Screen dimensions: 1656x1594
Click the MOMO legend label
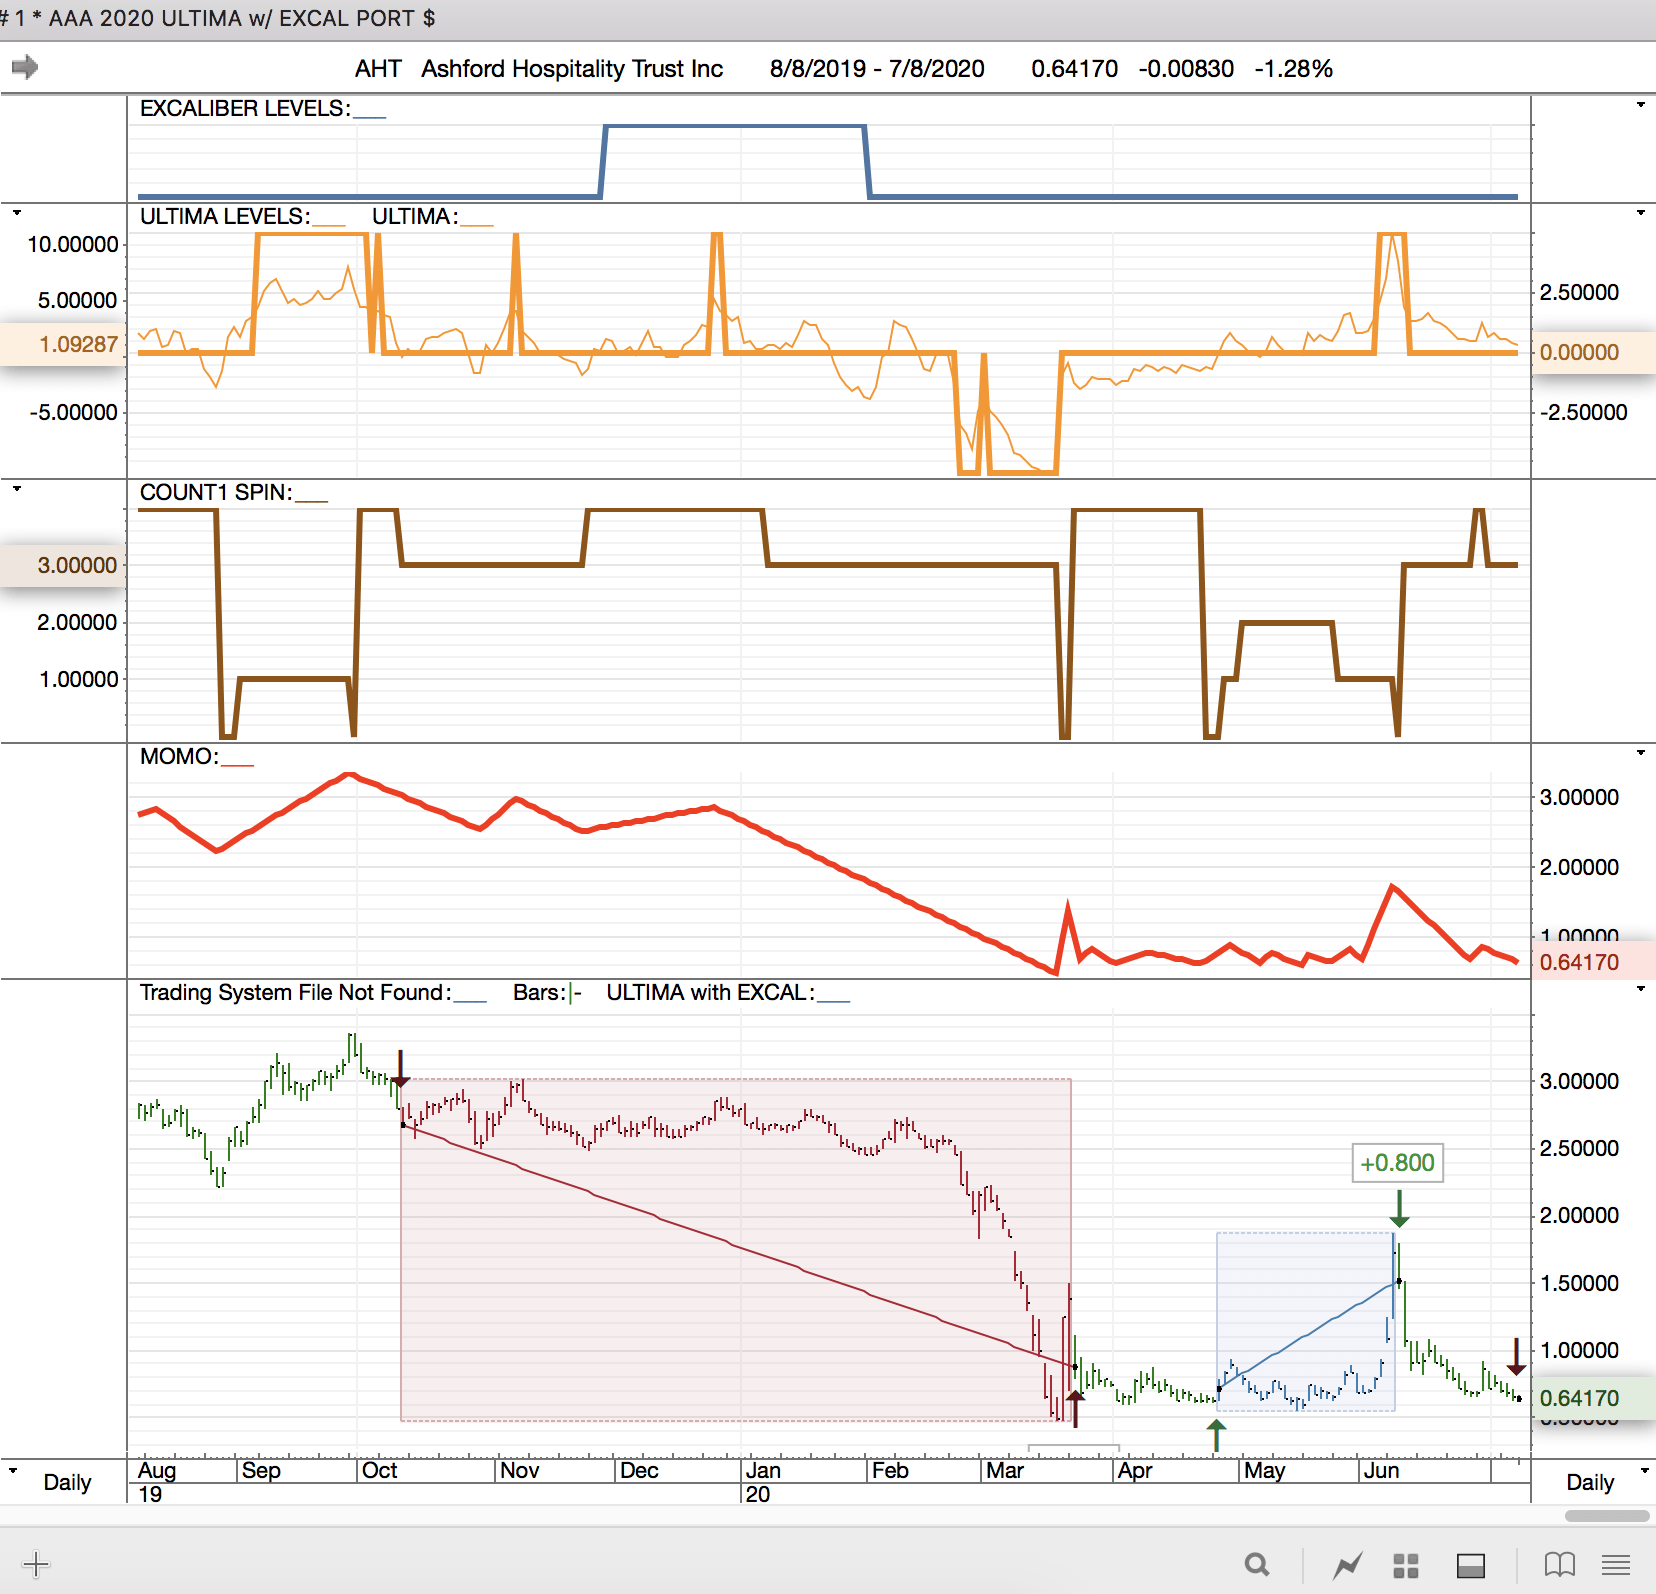[x=179, y=756]
